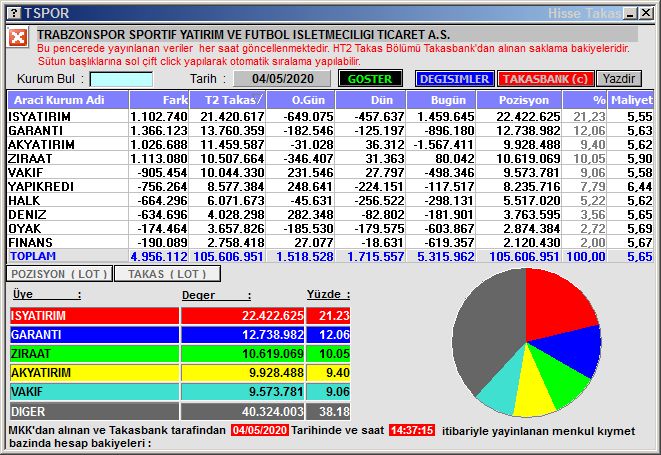661x455 pixels.
Task: Click total Pozisyon 105.606.951 in TOPLAM row
Action: coord(524,256)
